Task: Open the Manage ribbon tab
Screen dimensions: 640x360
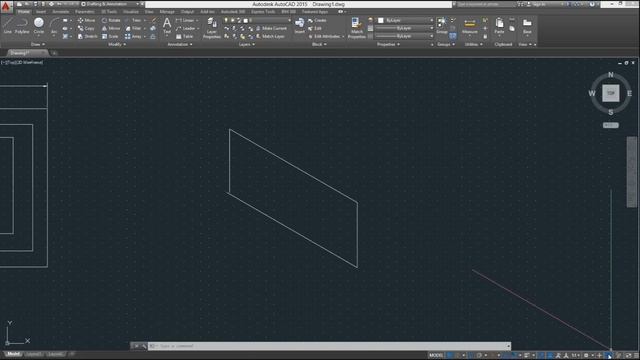Action: coord(167,12)
